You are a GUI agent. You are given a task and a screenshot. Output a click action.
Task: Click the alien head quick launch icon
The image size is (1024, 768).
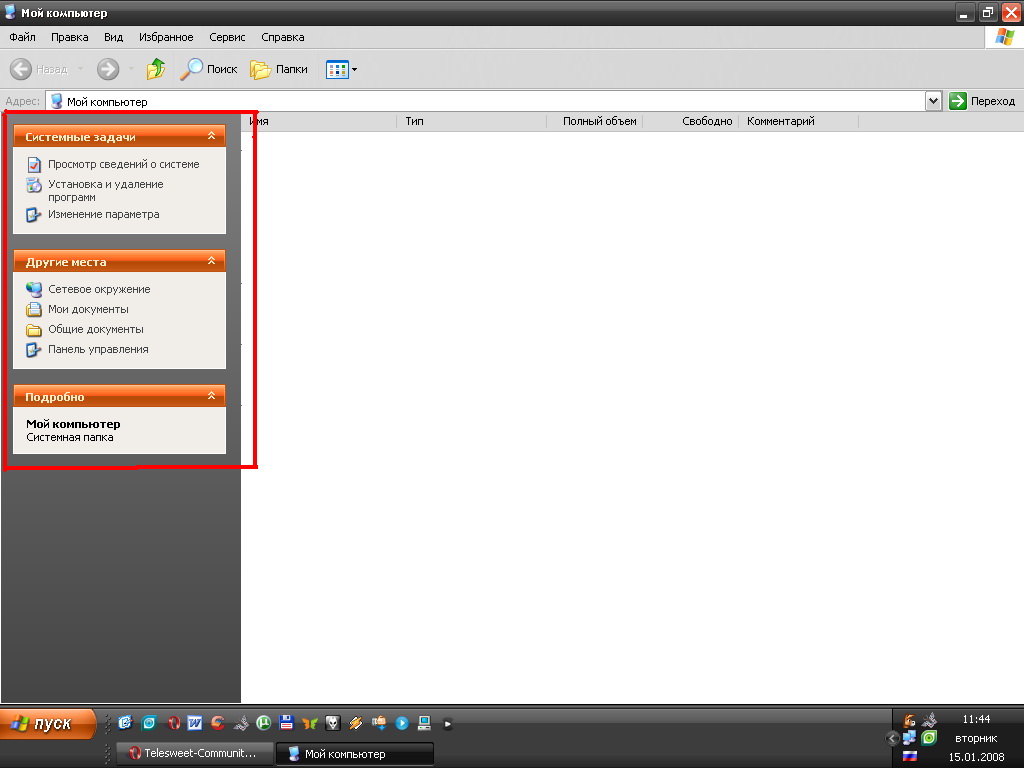coord(332,723)
